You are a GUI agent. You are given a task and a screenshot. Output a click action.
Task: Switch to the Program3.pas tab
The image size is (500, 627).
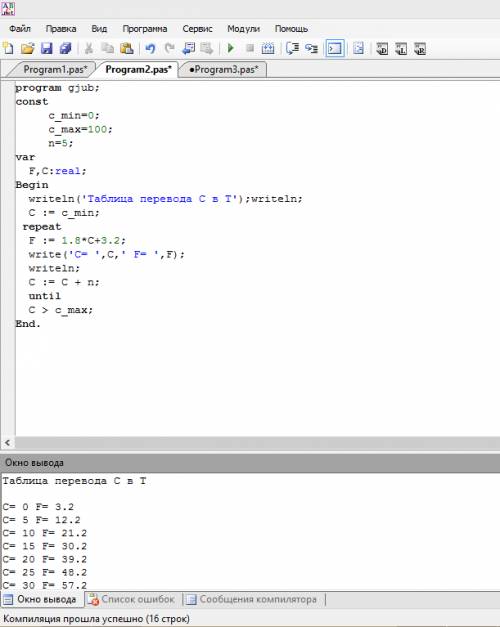coord(224,69)
